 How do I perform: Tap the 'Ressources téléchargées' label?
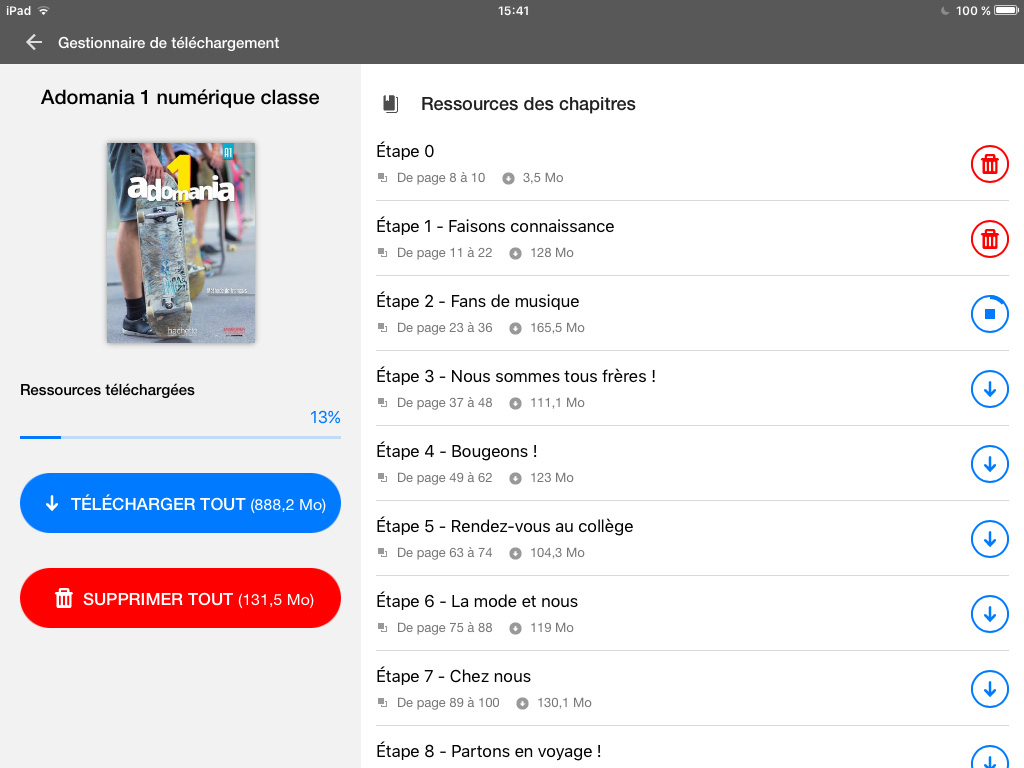click(x=107, y=390)
